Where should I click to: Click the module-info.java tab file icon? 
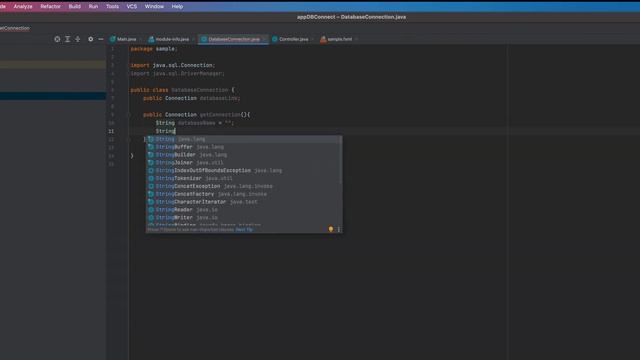pyautogui.click(x=151, y=39)
